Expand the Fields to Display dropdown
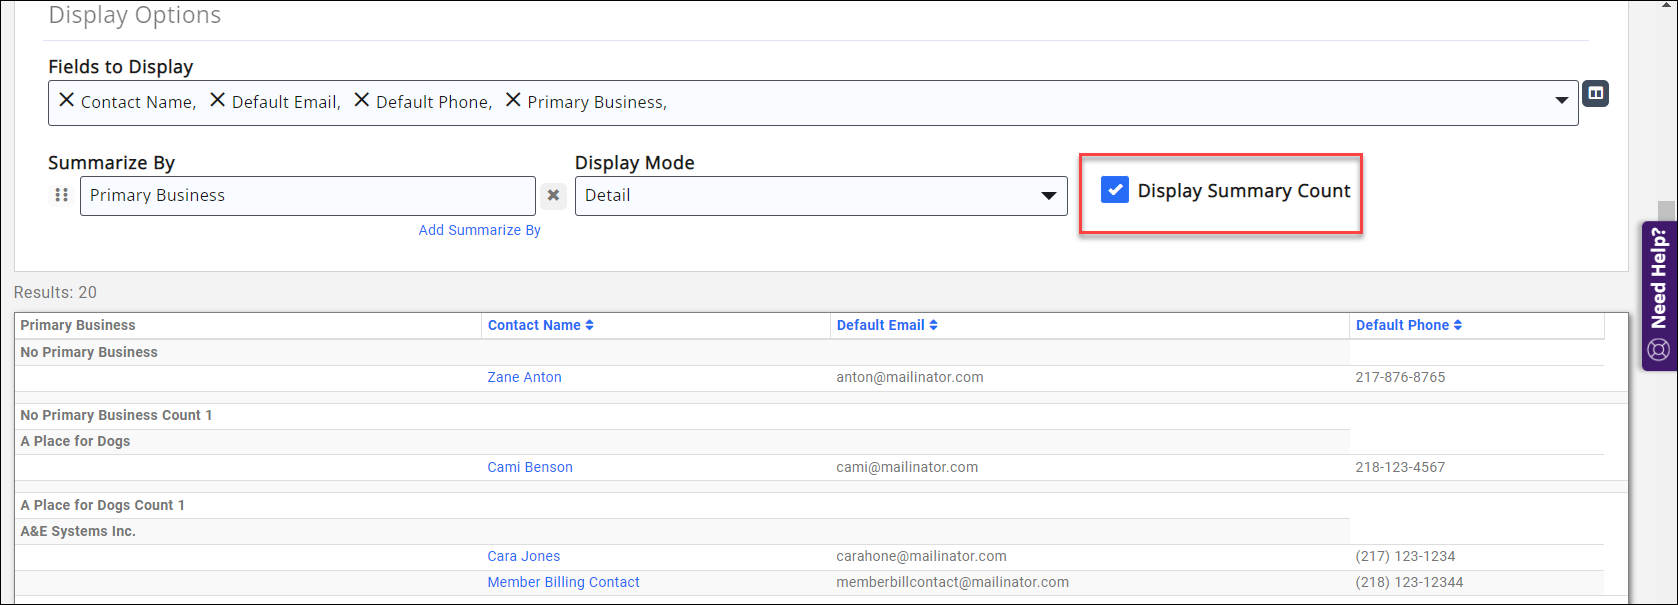This screenshot has width=1678, height=605. [x=1561, y=101]
